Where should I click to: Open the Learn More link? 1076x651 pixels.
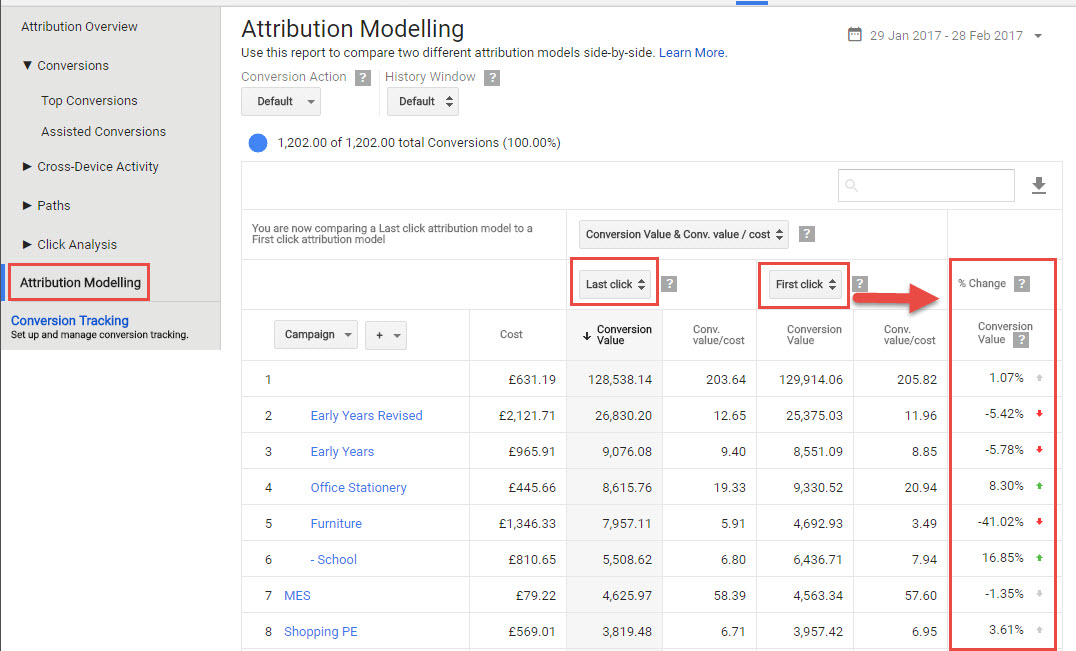692,52
